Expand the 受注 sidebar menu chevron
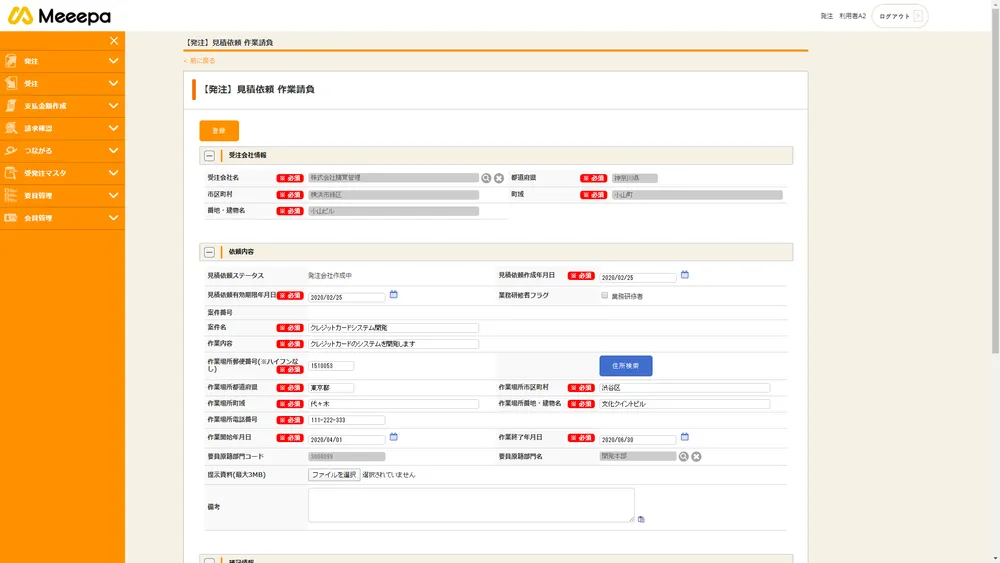 tap(114, 83)
